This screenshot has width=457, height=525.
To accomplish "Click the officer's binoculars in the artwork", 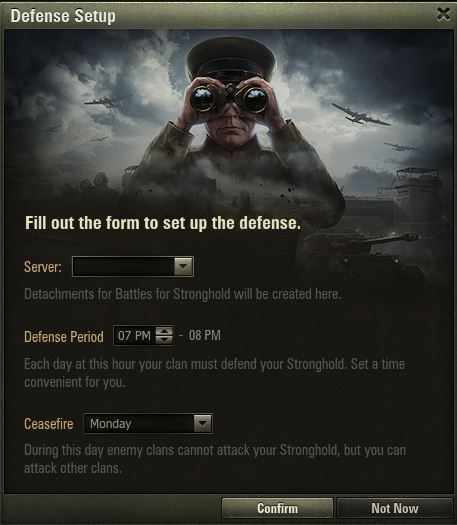I will 229,97.
